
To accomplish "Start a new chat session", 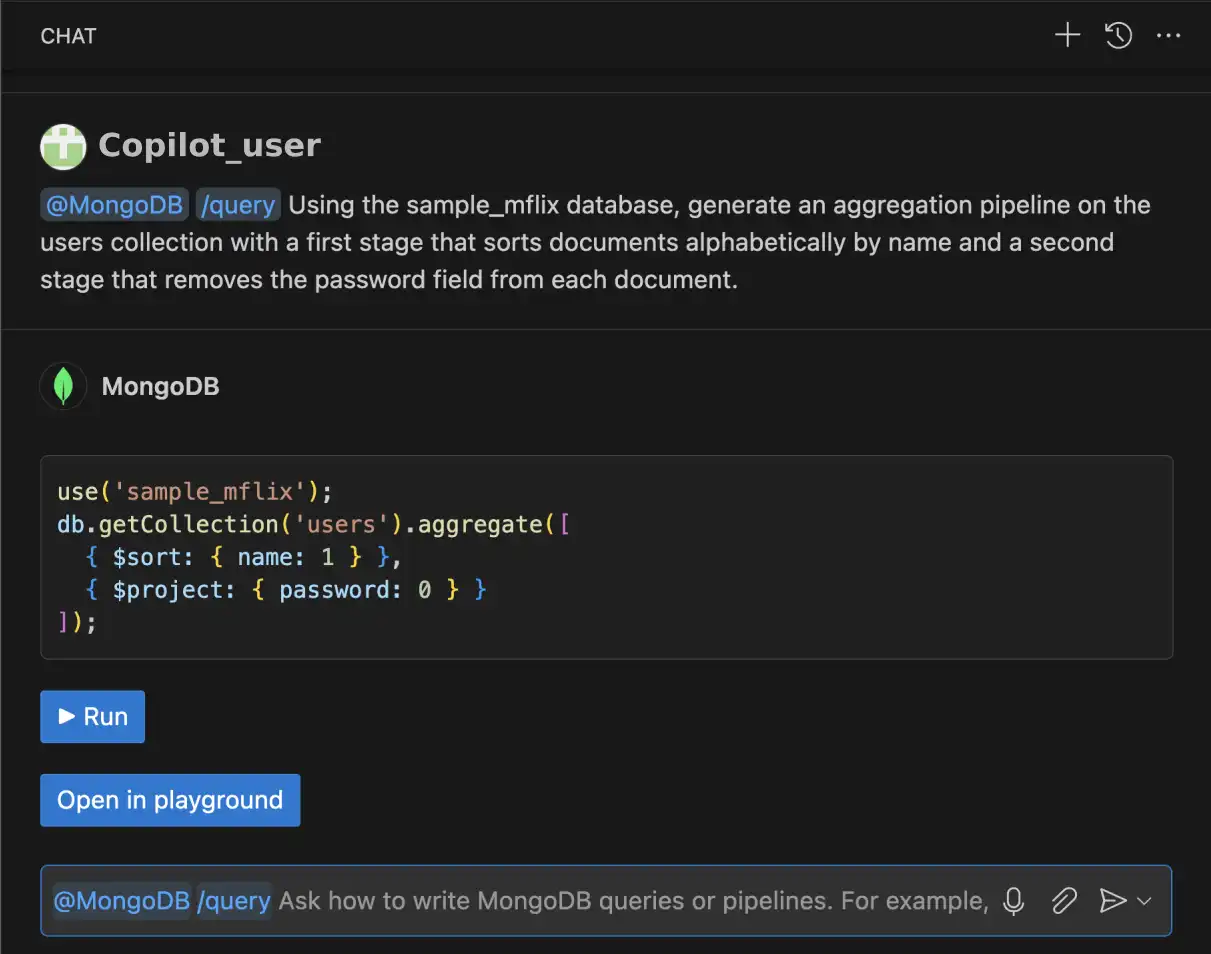I will tap(1066, 35).
